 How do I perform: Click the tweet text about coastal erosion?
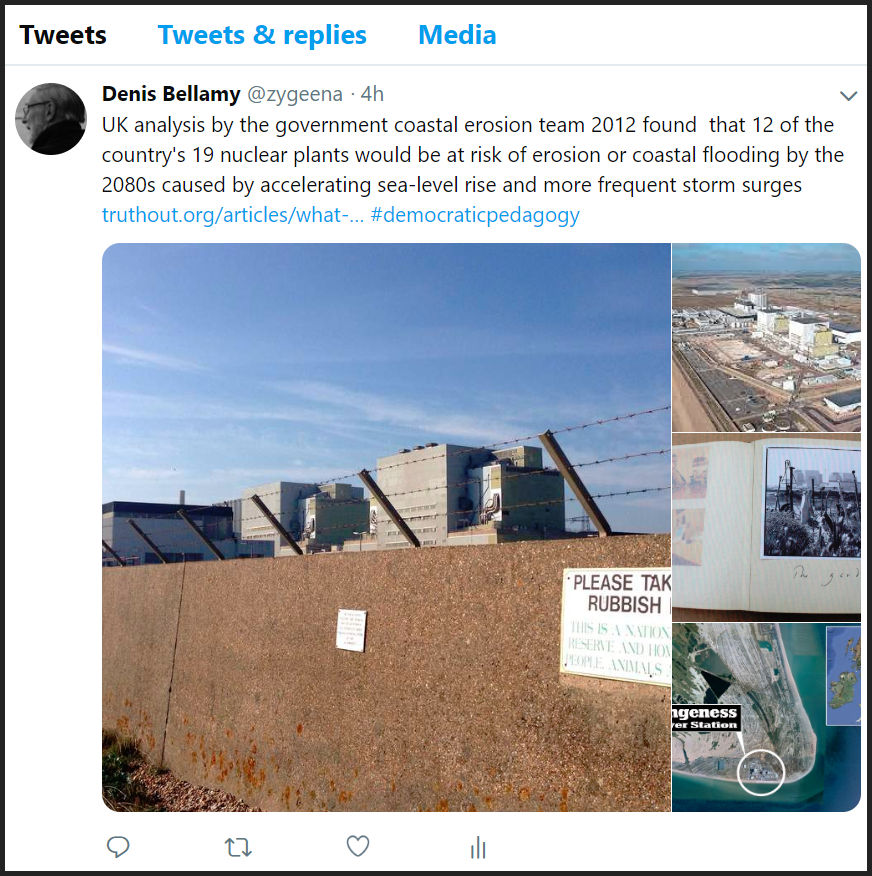point(473,155)
